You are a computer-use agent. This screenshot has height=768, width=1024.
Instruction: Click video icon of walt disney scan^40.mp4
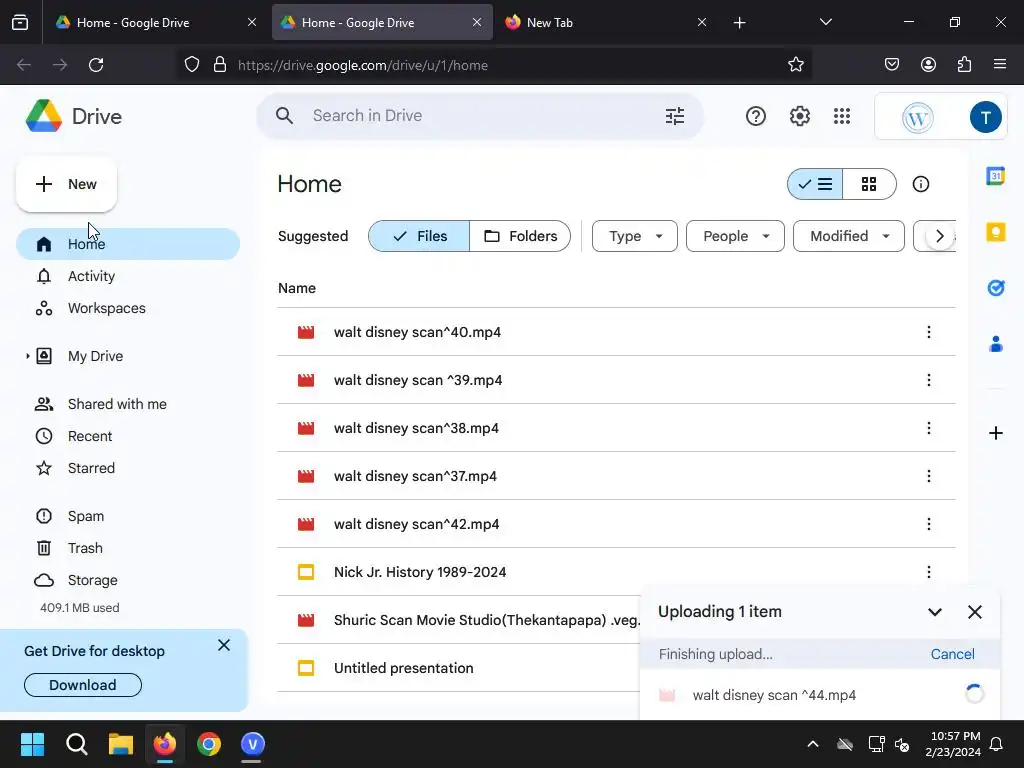[x=306, y=332]
